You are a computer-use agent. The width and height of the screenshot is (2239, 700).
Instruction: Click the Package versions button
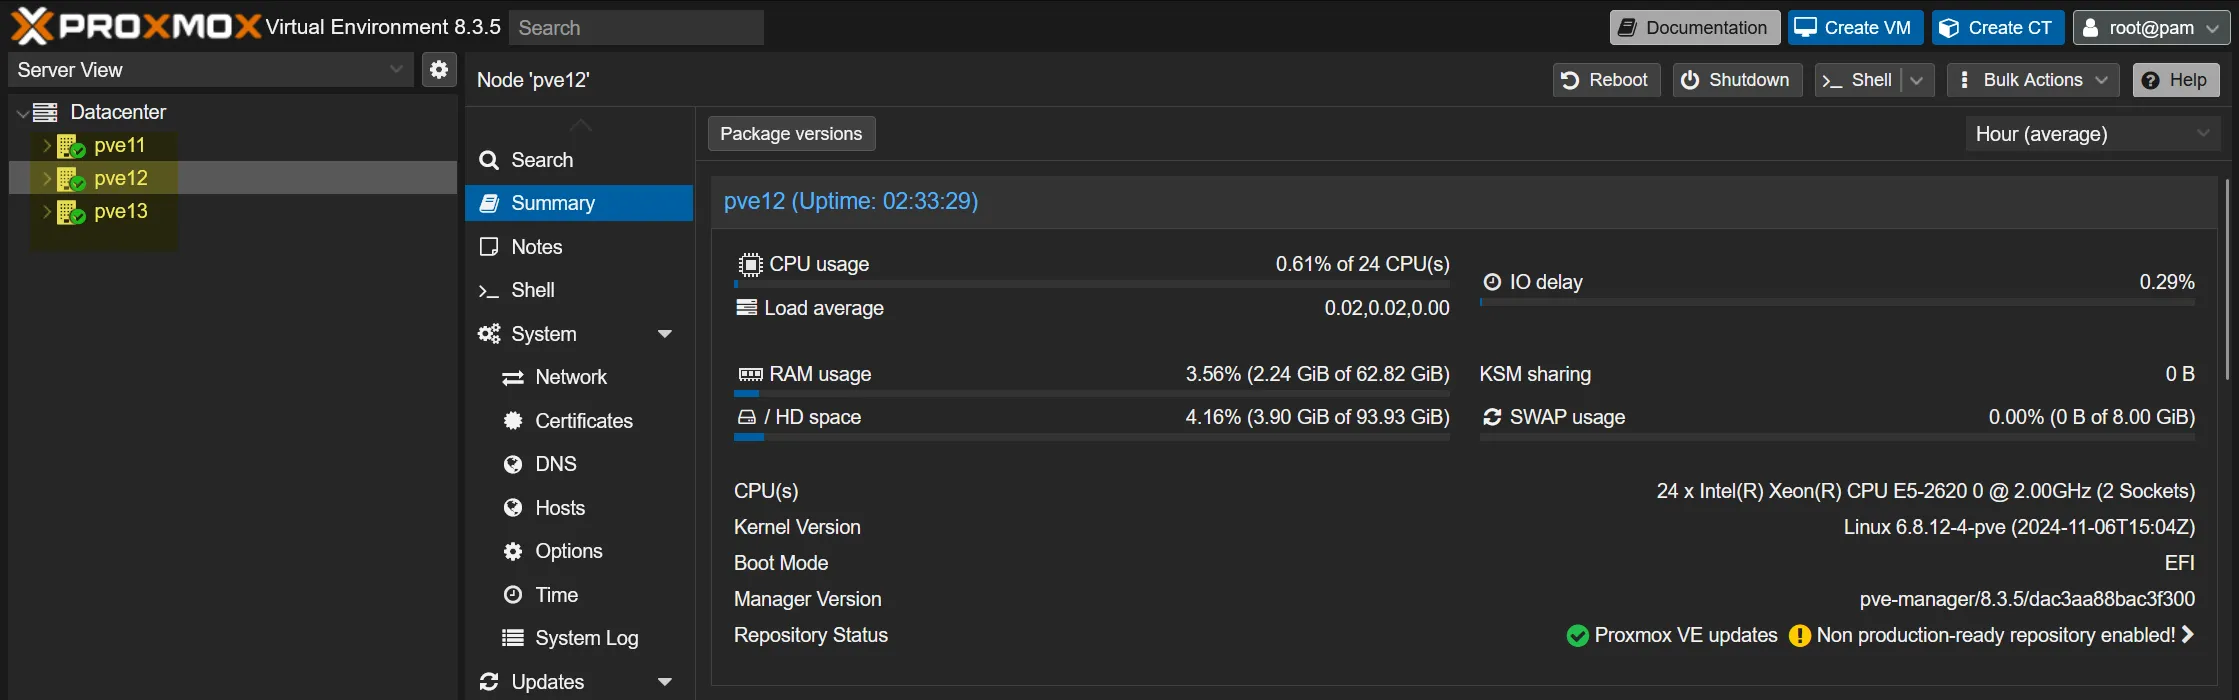(791, 134)
